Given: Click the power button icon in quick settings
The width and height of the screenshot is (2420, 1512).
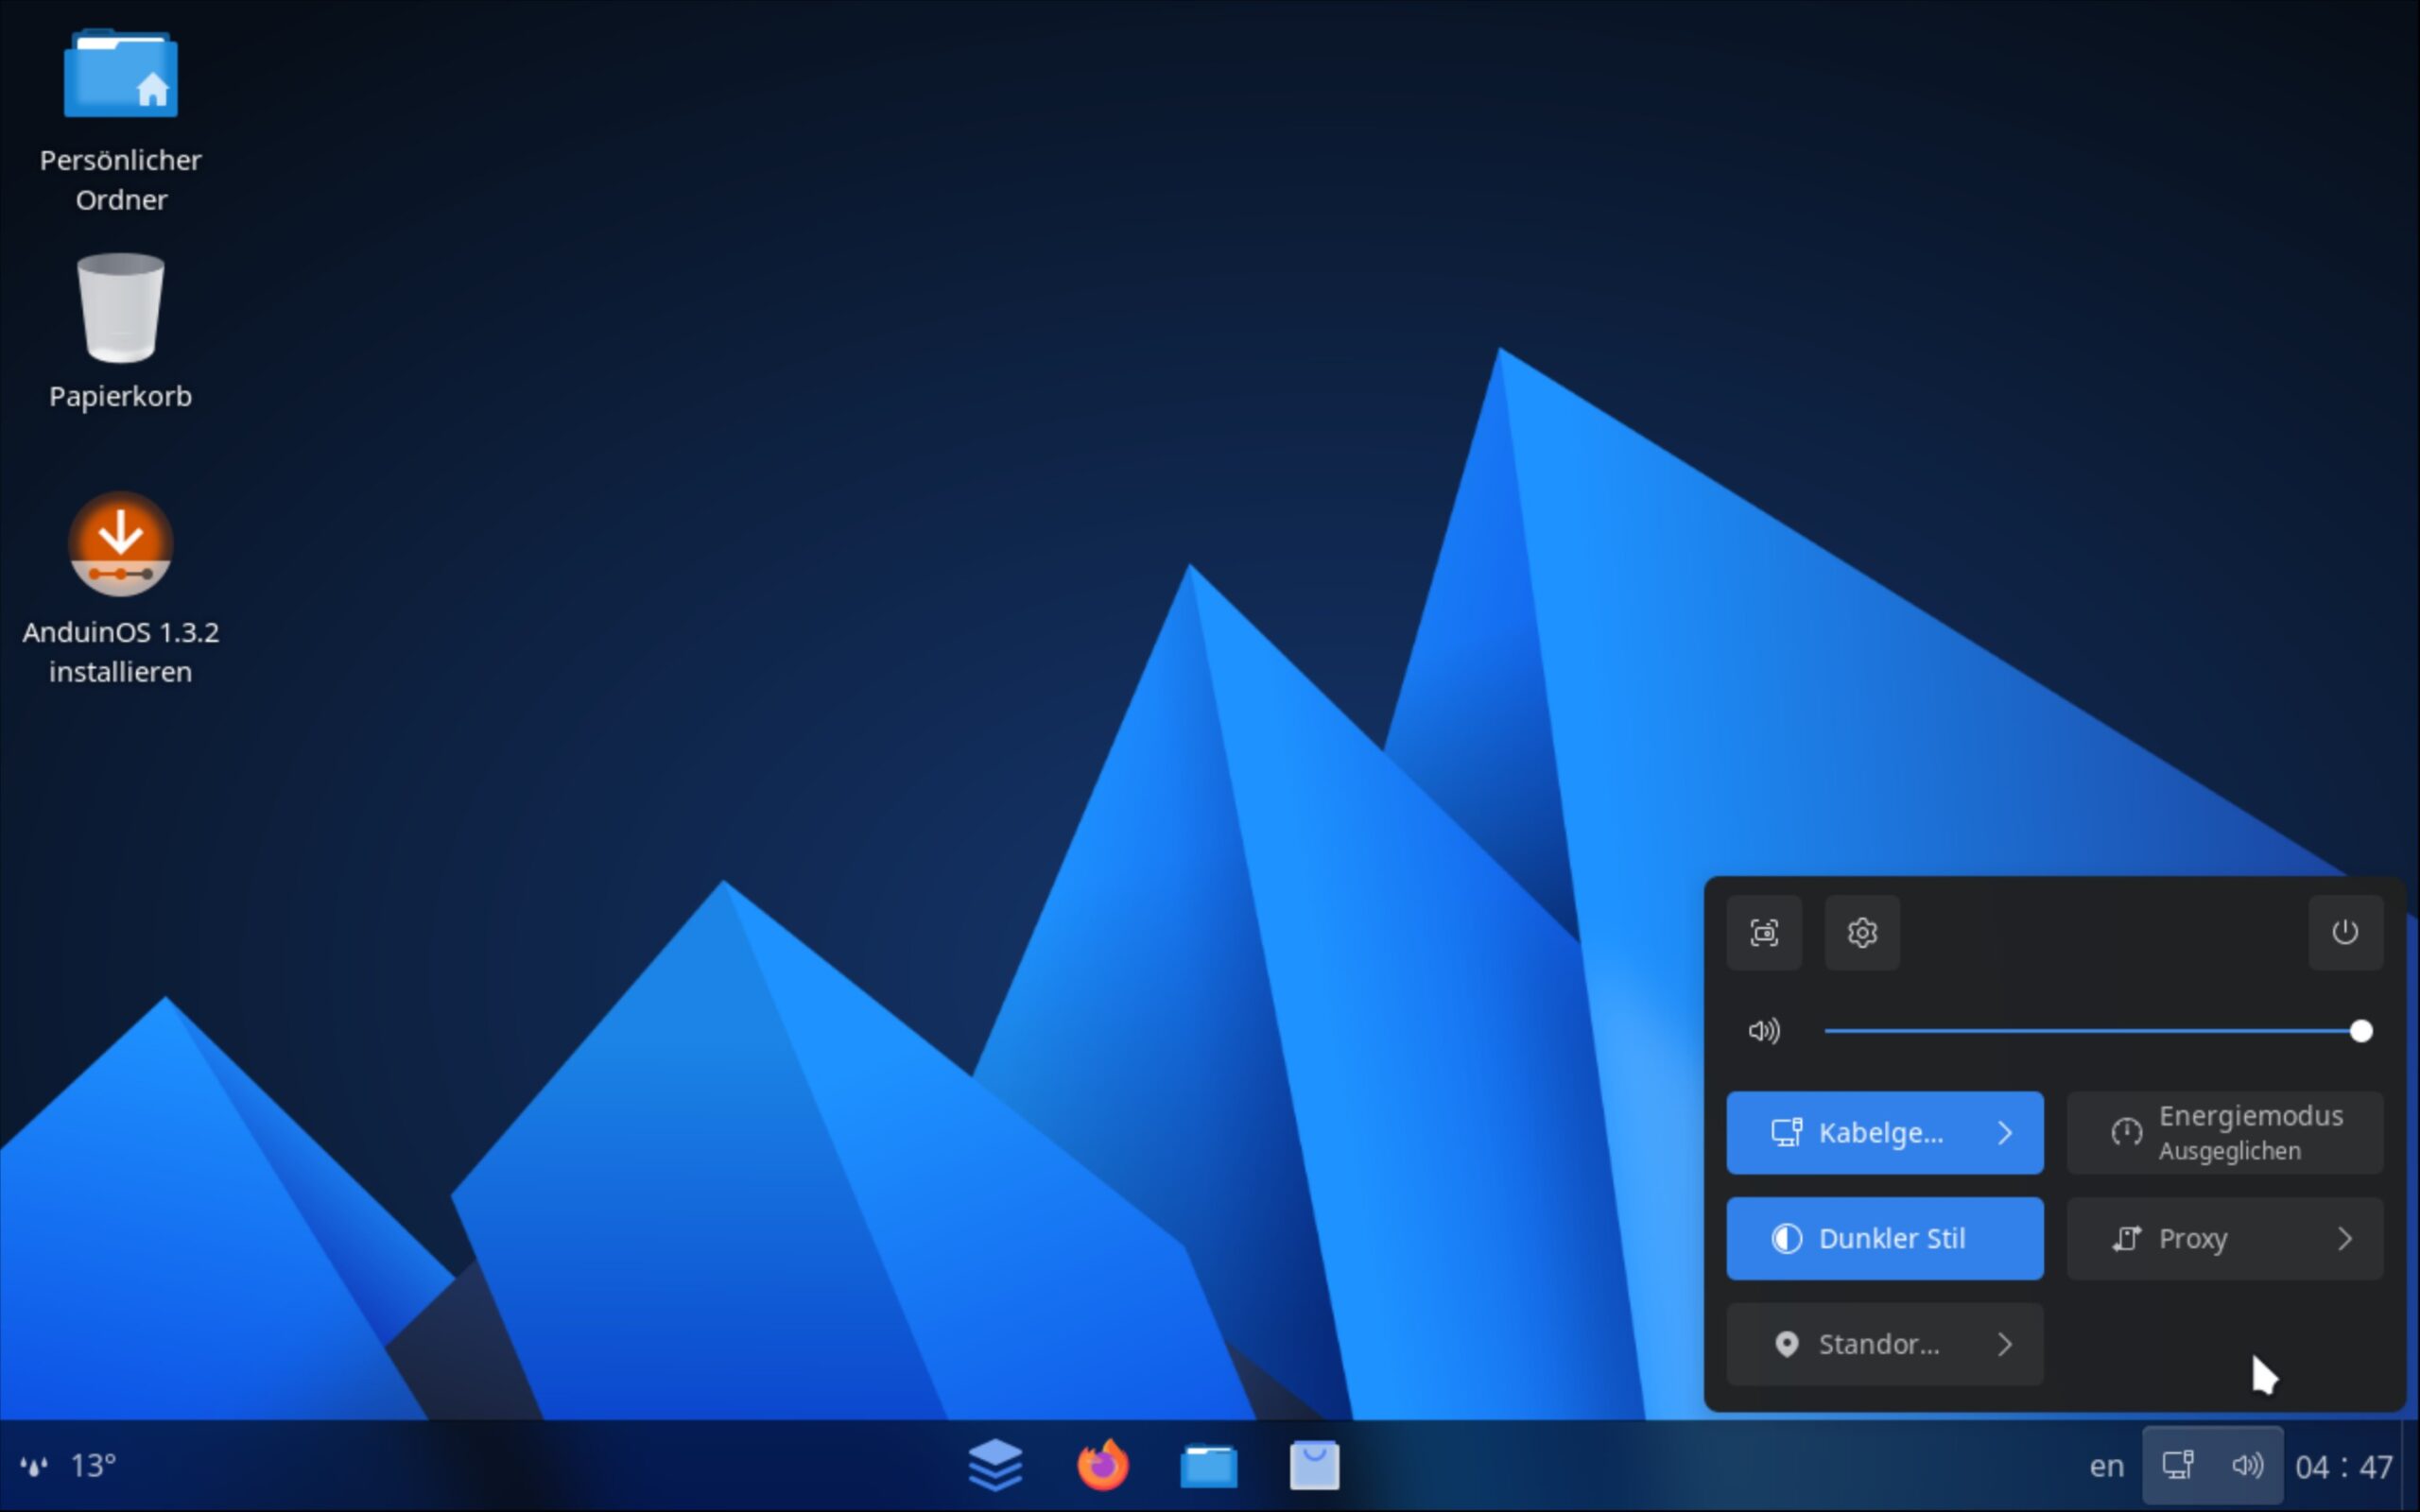Looking at the screenshot, I should click(x=2345, y=932).
